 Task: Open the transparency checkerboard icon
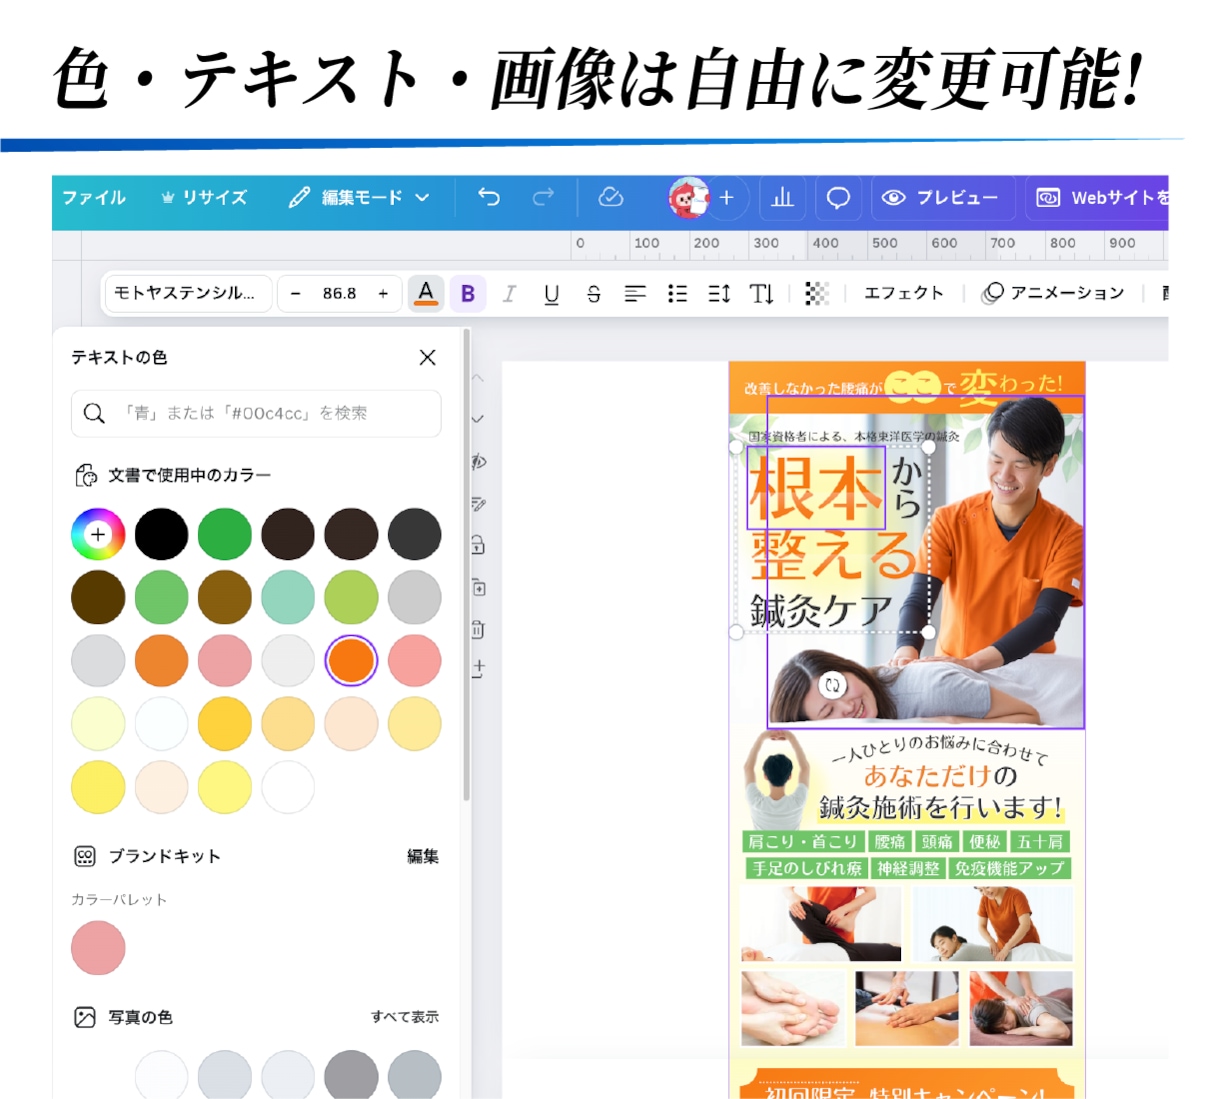[817, 293]
